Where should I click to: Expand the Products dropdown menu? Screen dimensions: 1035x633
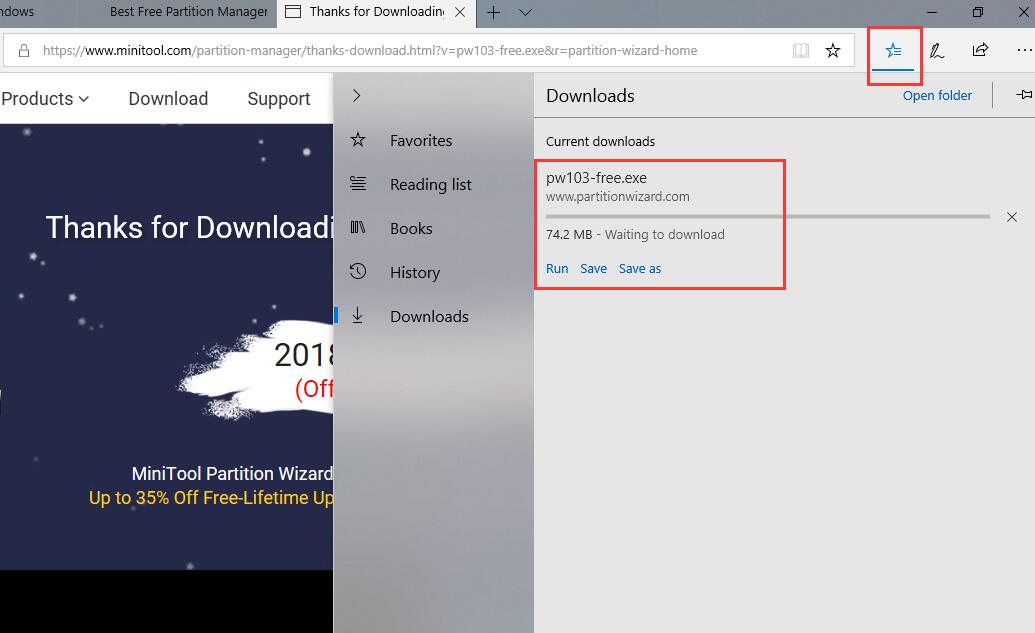(45, 99)
